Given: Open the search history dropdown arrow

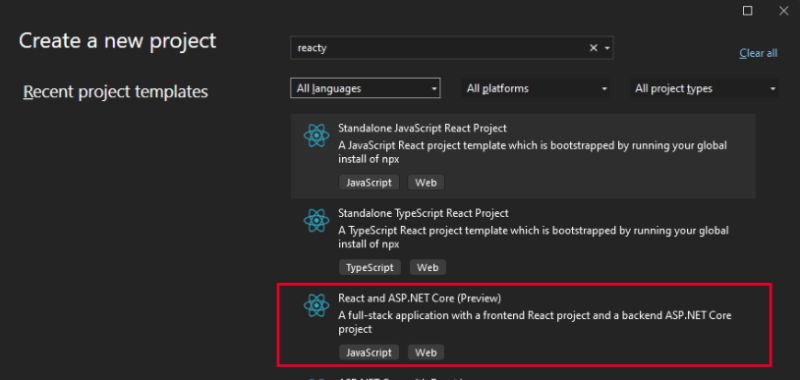Looking at the screenshot, I should [607, 48].
